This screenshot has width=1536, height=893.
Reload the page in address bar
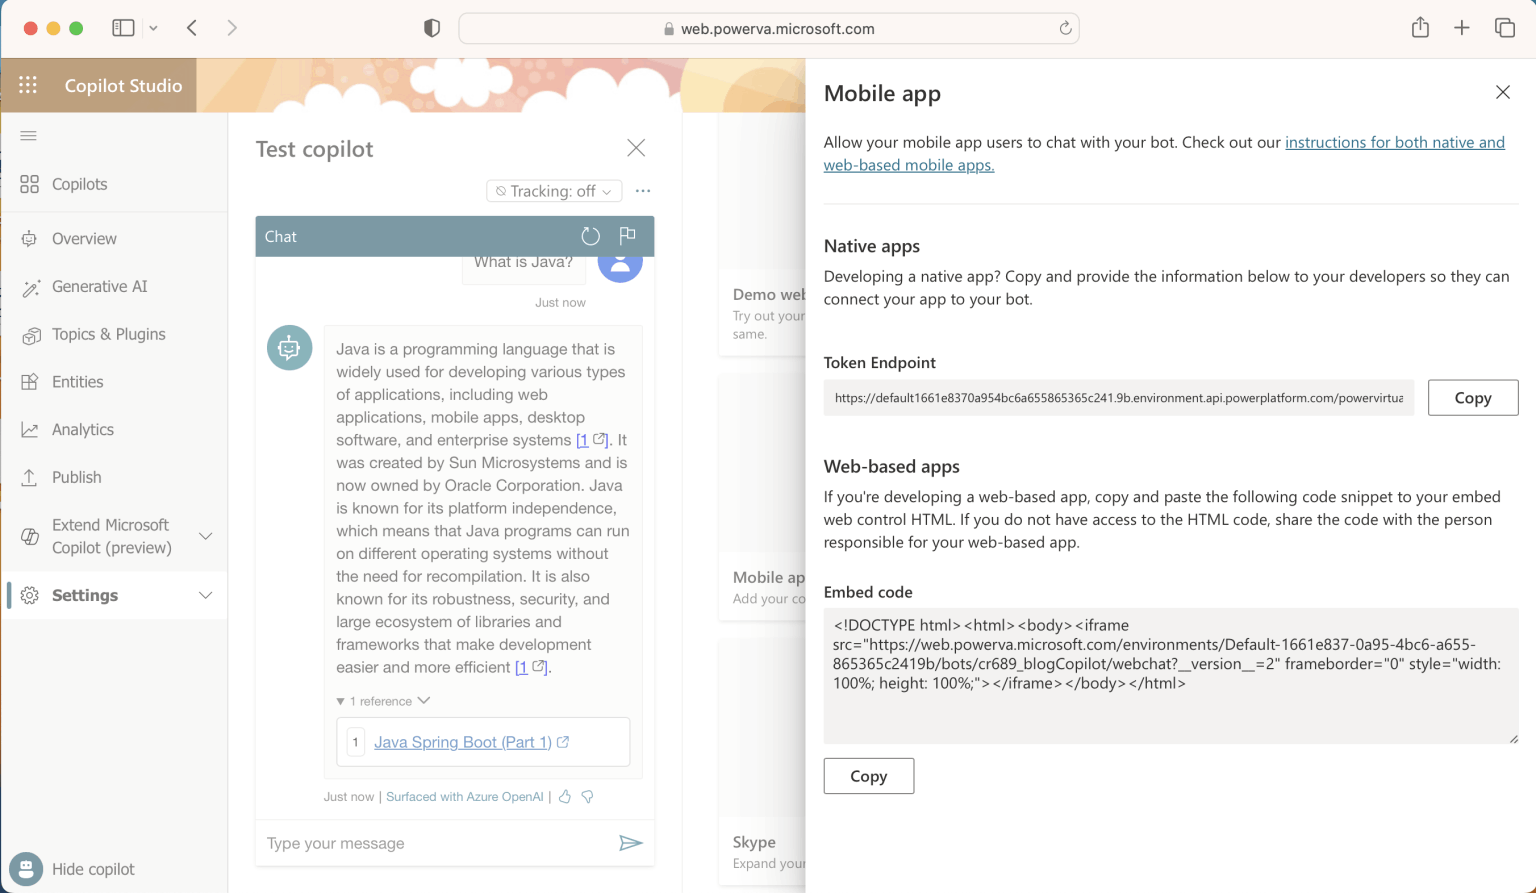[x=1065, y=28]
